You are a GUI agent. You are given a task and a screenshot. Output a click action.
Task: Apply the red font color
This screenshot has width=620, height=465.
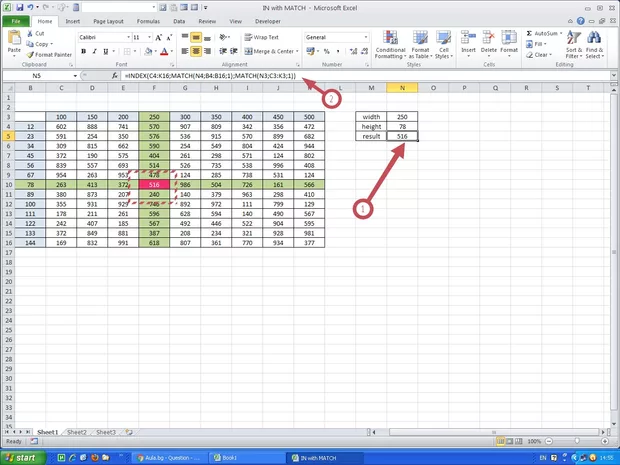(164, 51)
